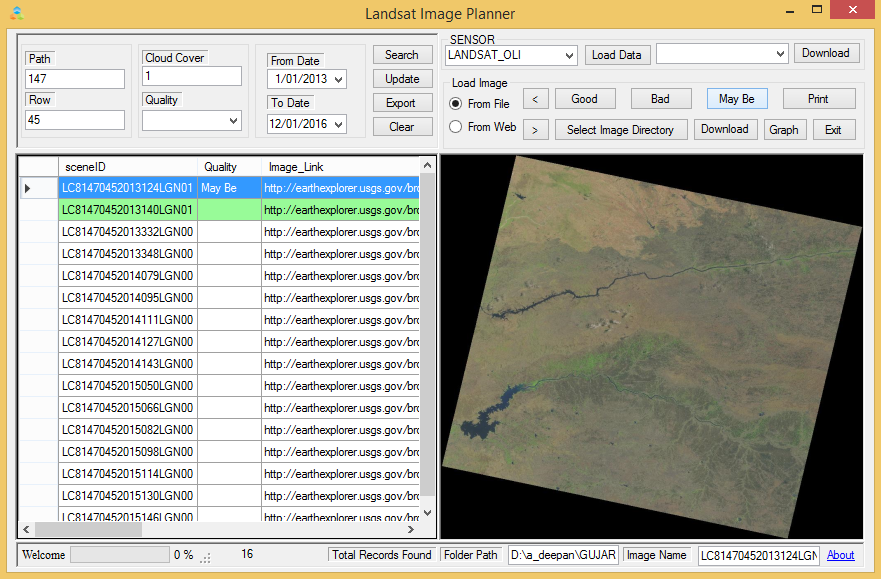The image size is (881, 579).
Task: Click the previous image arrow button
Action: click(x=536, y=99)
